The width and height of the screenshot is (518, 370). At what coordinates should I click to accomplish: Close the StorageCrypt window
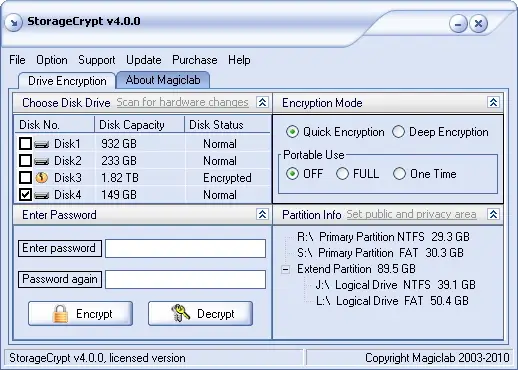click(x=479, y=24)
